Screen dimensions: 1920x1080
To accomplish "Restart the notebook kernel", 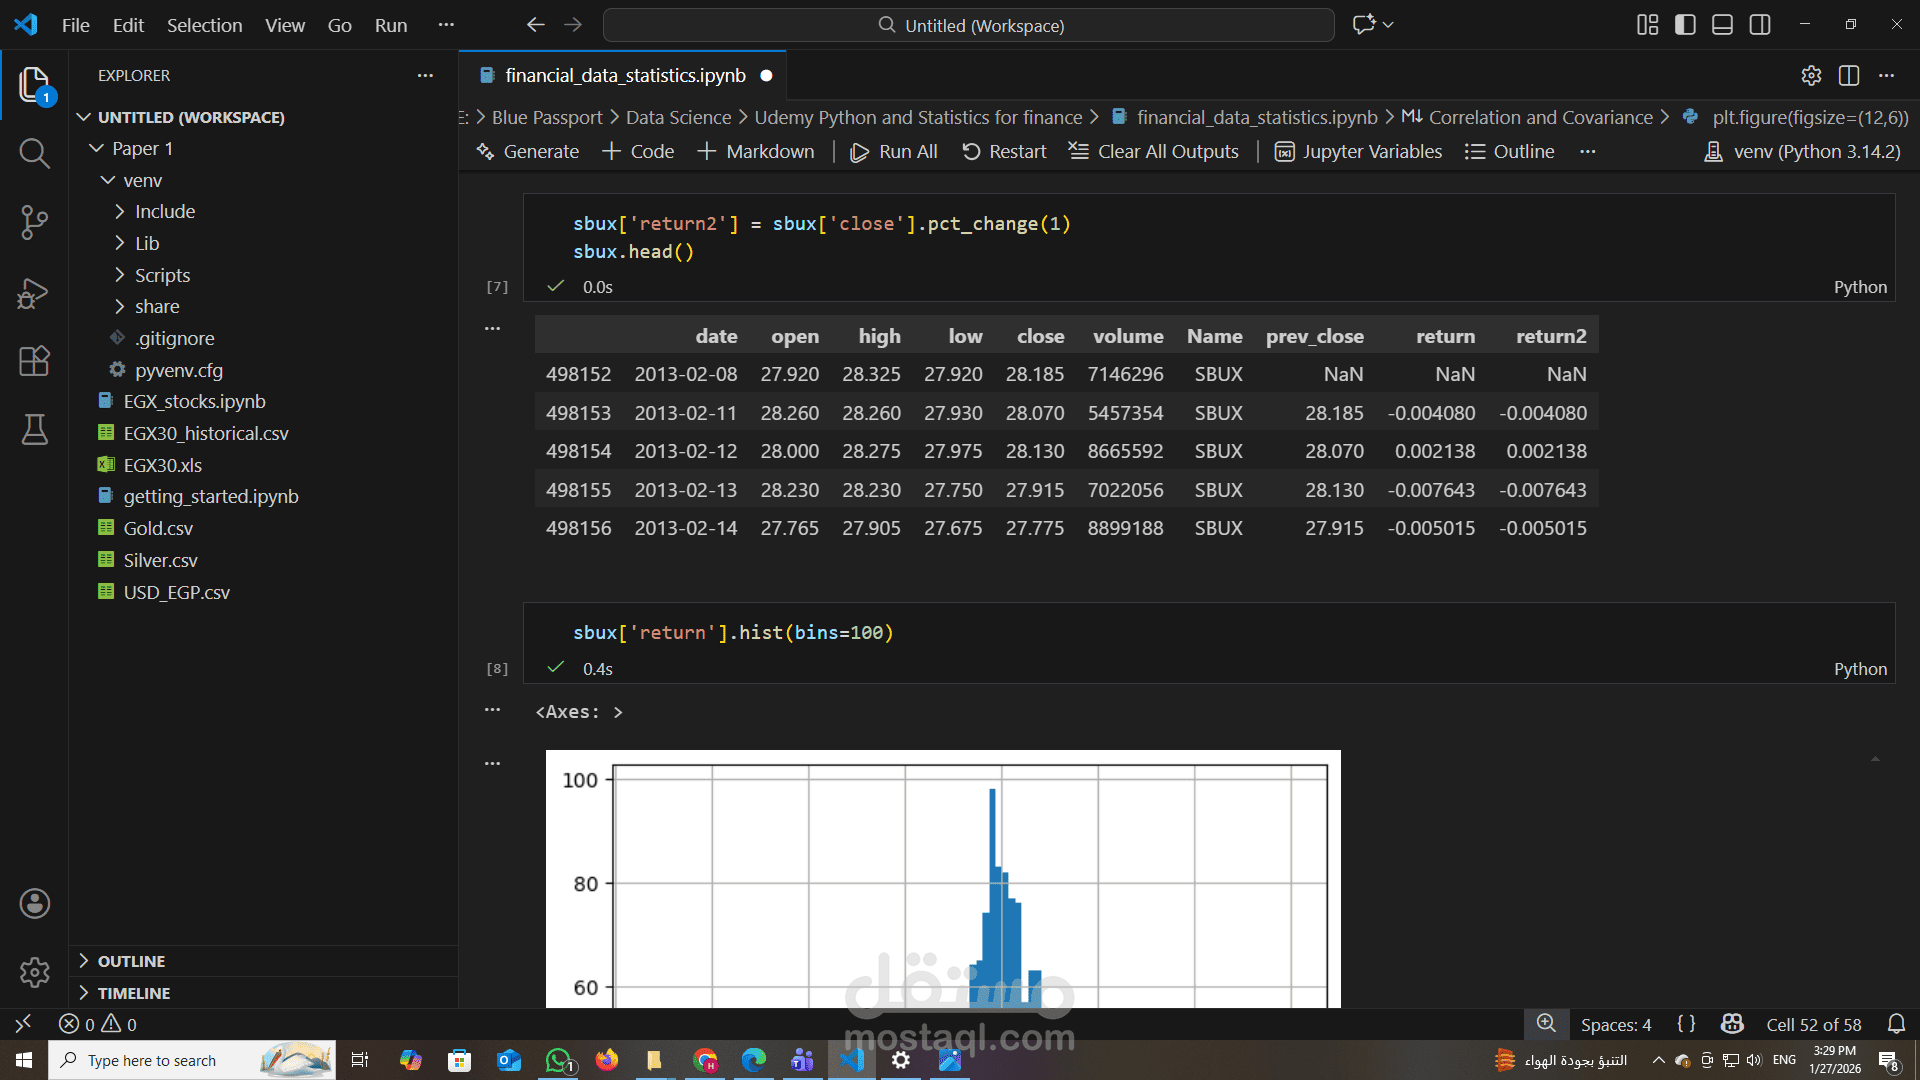I will pos(1004,151).
